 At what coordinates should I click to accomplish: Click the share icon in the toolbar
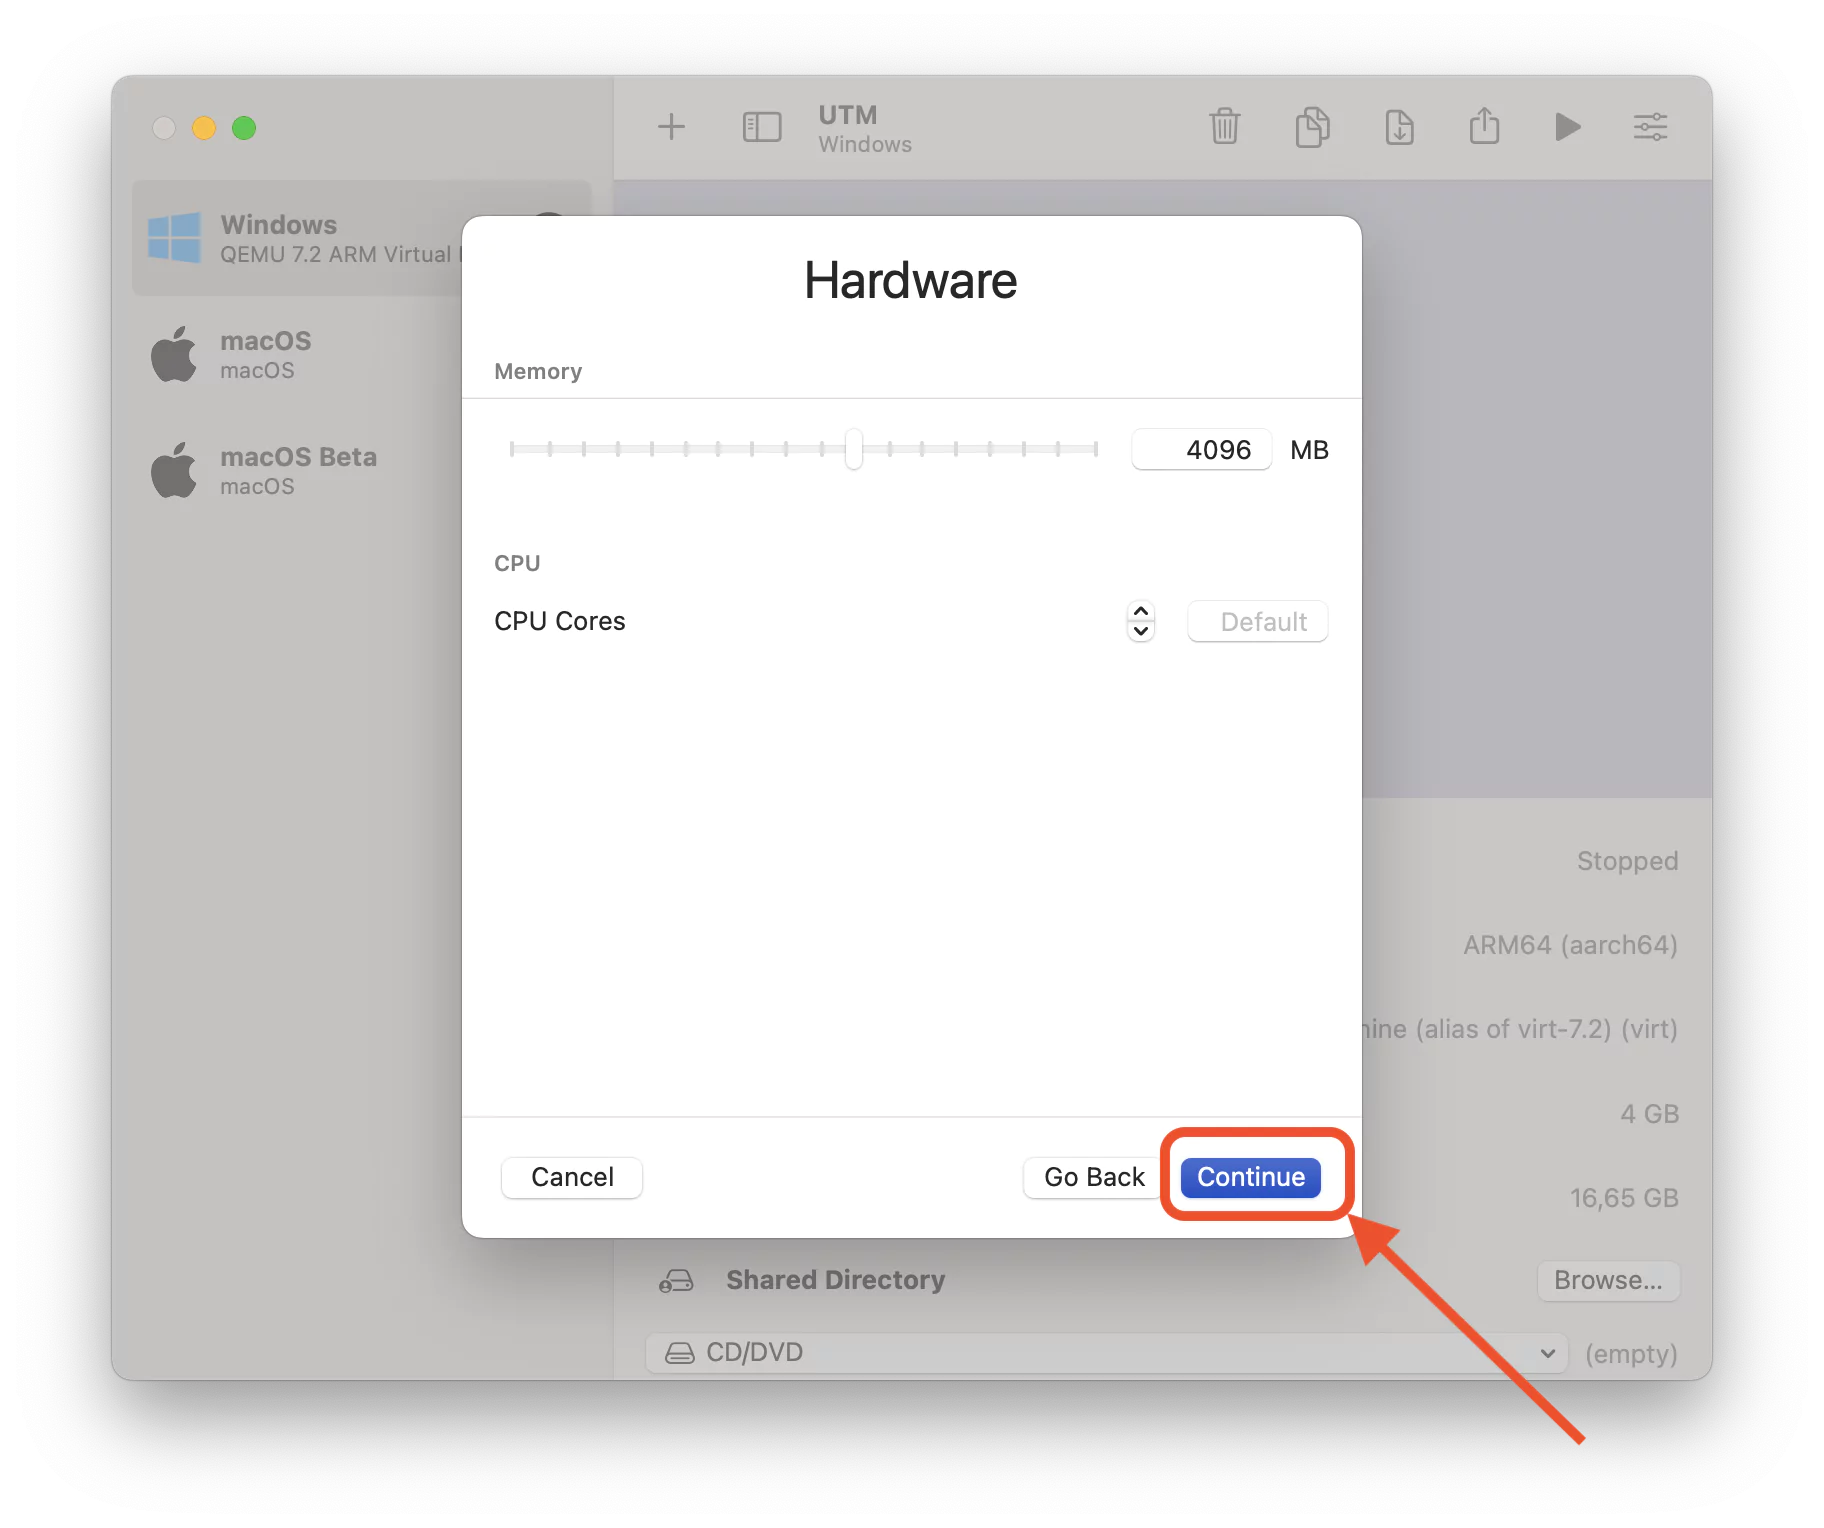(x=1484, y=125)
